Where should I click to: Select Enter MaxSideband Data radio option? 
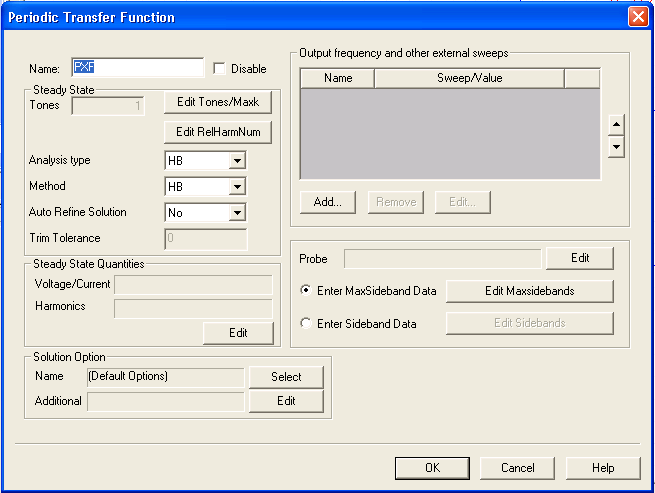[x=307, y=291]
